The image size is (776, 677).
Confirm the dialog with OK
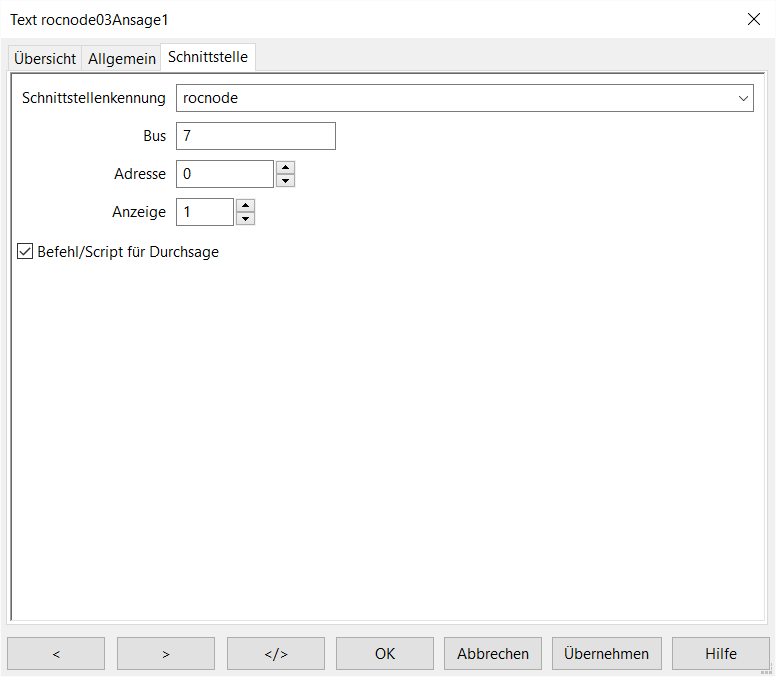(x=385, y=654)
